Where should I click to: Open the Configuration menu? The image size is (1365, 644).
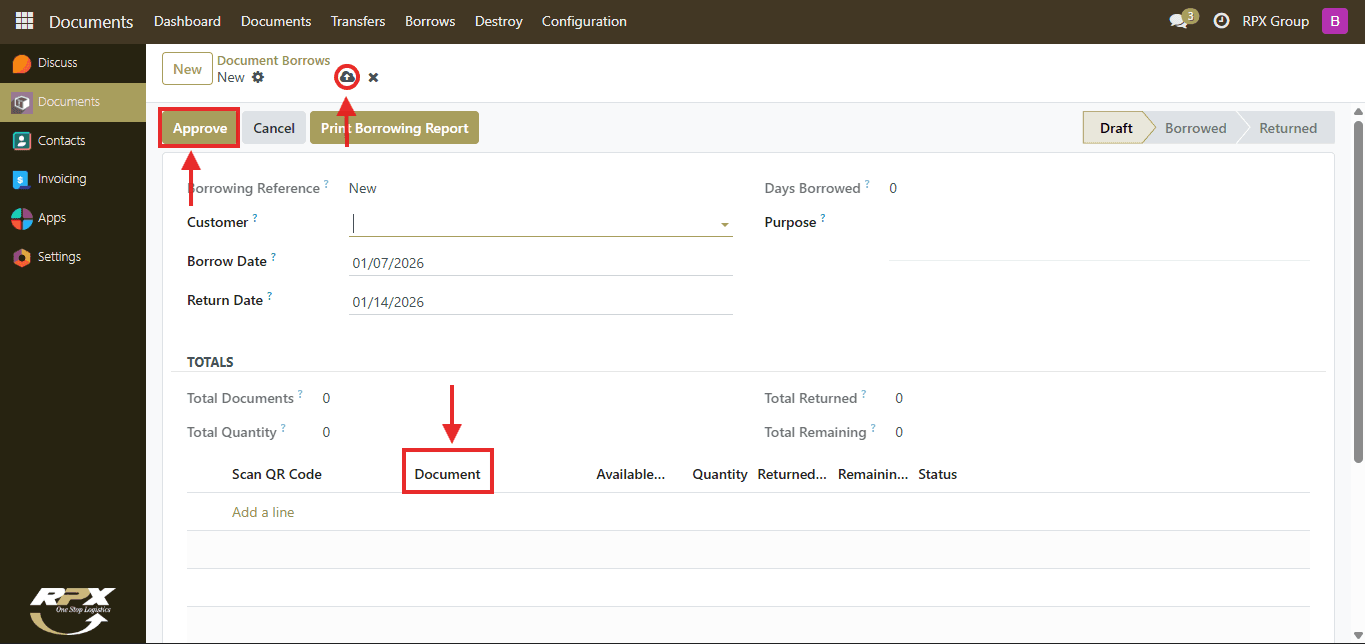(584, 21)
